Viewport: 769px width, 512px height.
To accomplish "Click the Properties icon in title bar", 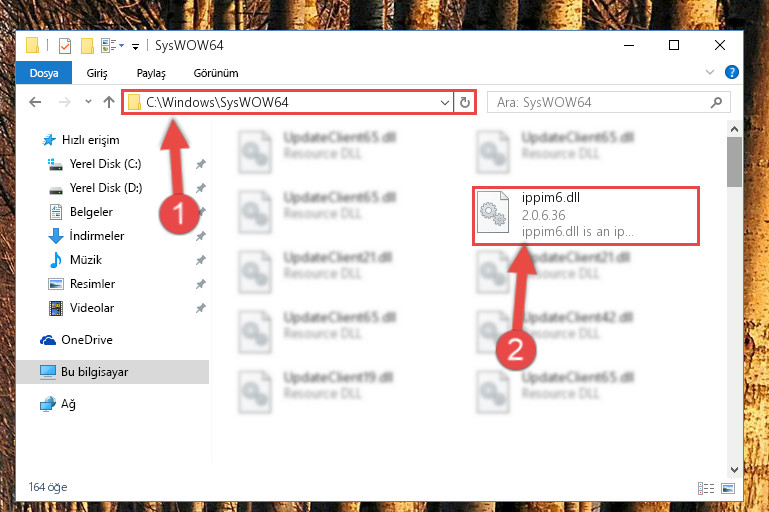I will click(65, 46).
